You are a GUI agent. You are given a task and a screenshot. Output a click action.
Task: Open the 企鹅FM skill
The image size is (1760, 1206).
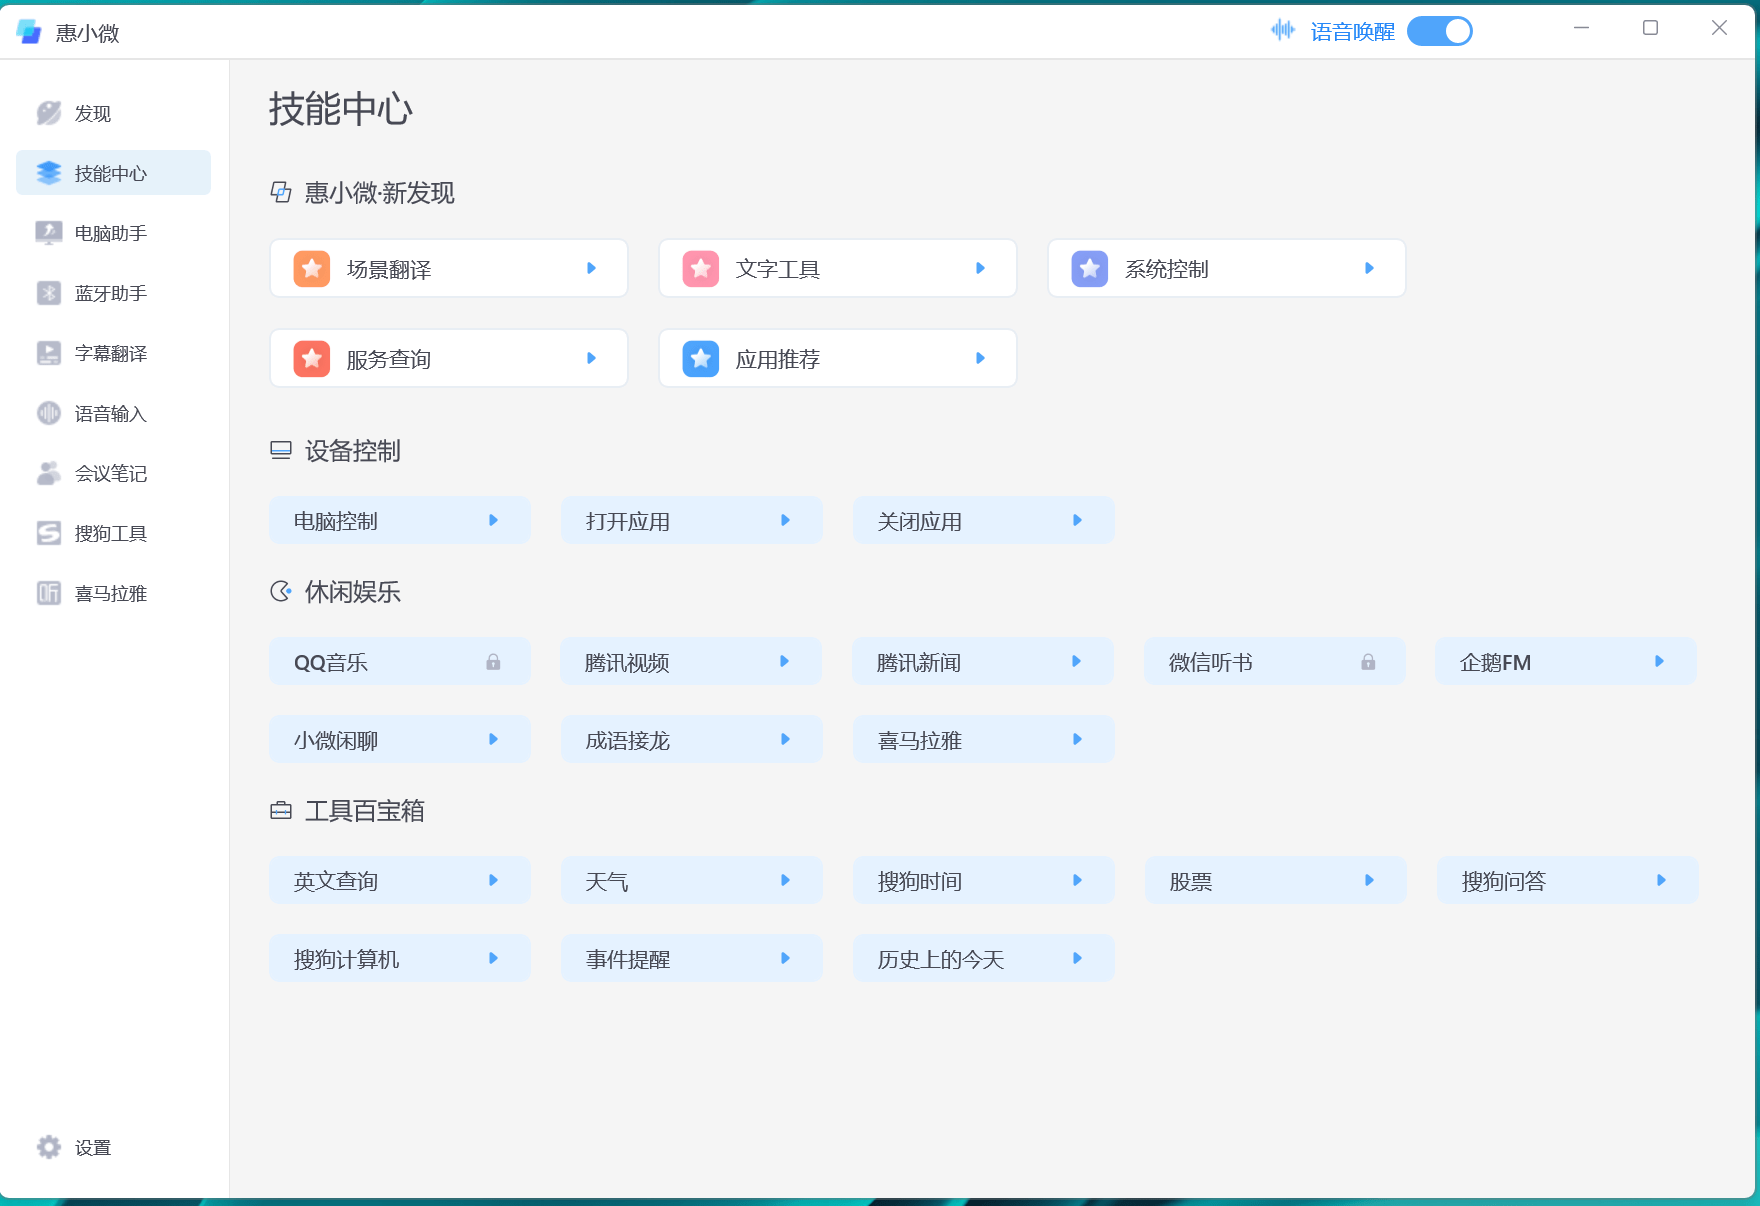point(1565,661)
